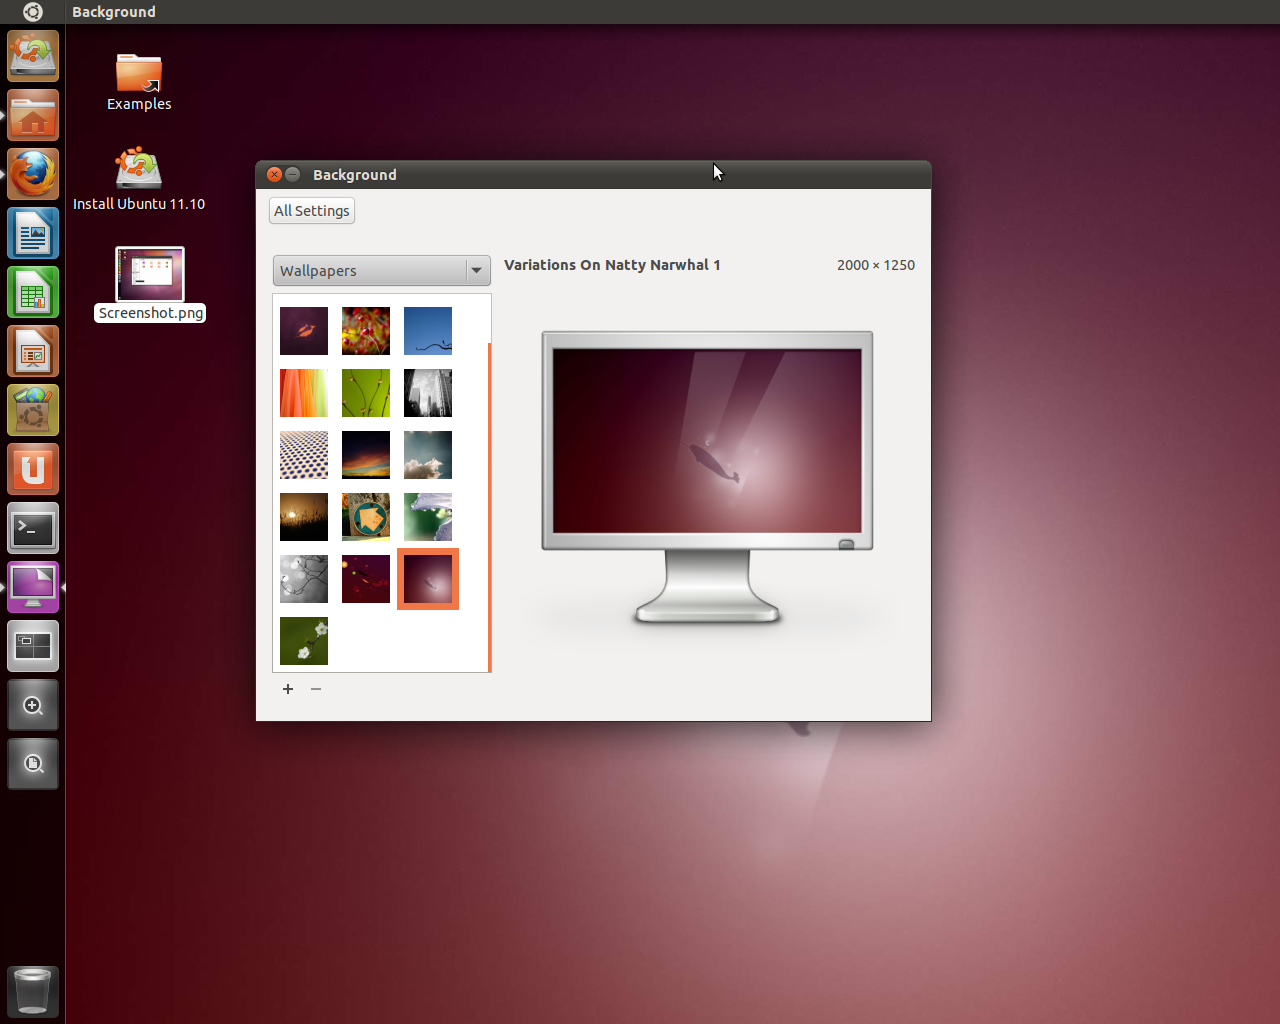
Task: Remove wallpaper with minus button
Action: point(316,689)
